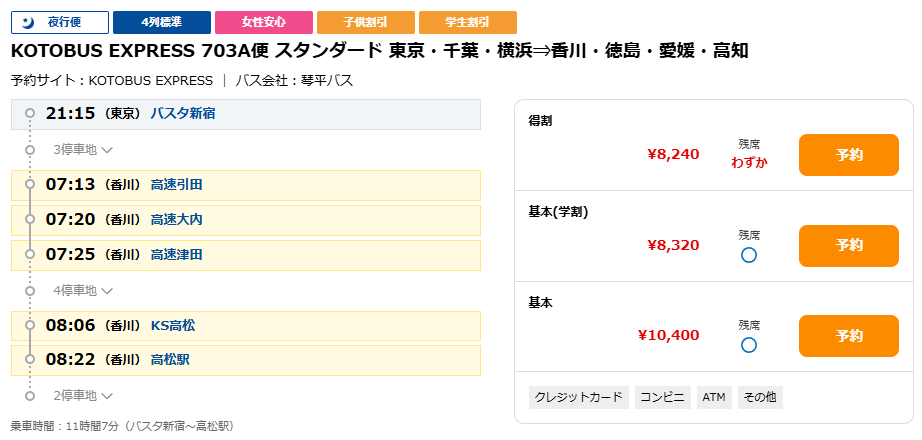The image size is (922, 440).
Task: Click the 学生割引 tag
Action: click(468, 22)
